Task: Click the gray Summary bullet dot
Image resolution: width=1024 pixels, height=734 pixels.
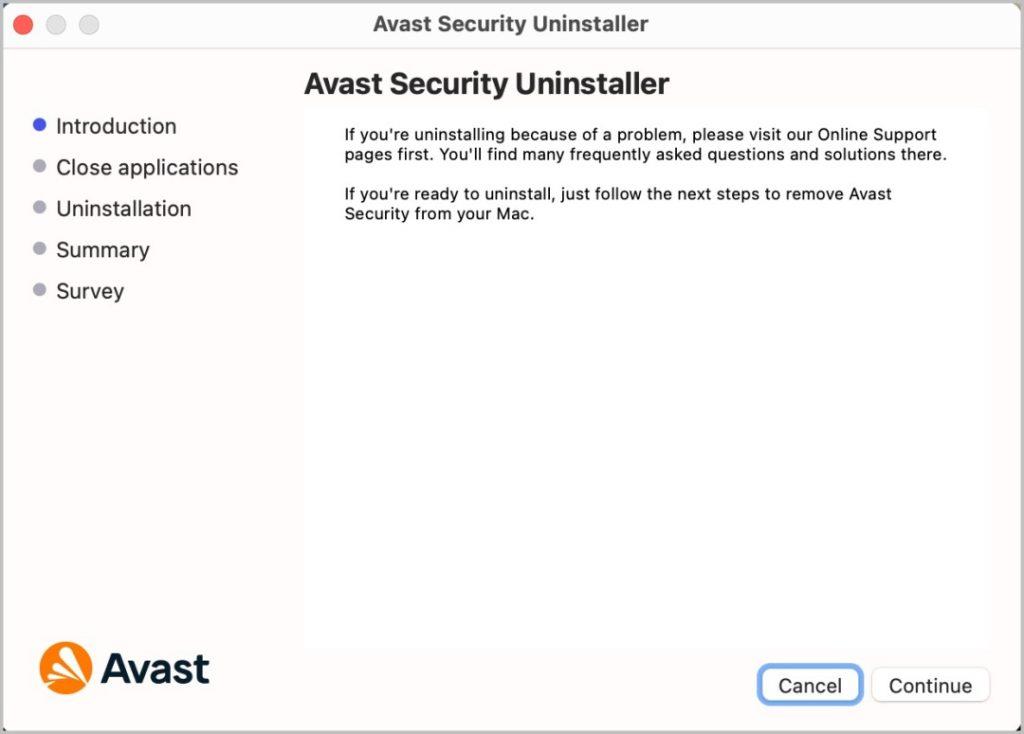Action: 39,248
